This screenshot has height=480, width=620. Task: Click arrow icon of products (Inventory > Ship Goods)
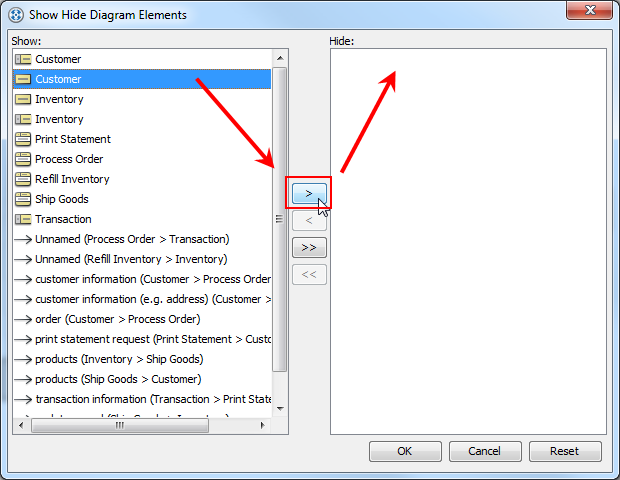pyautogui.click(x=23, y=359)
